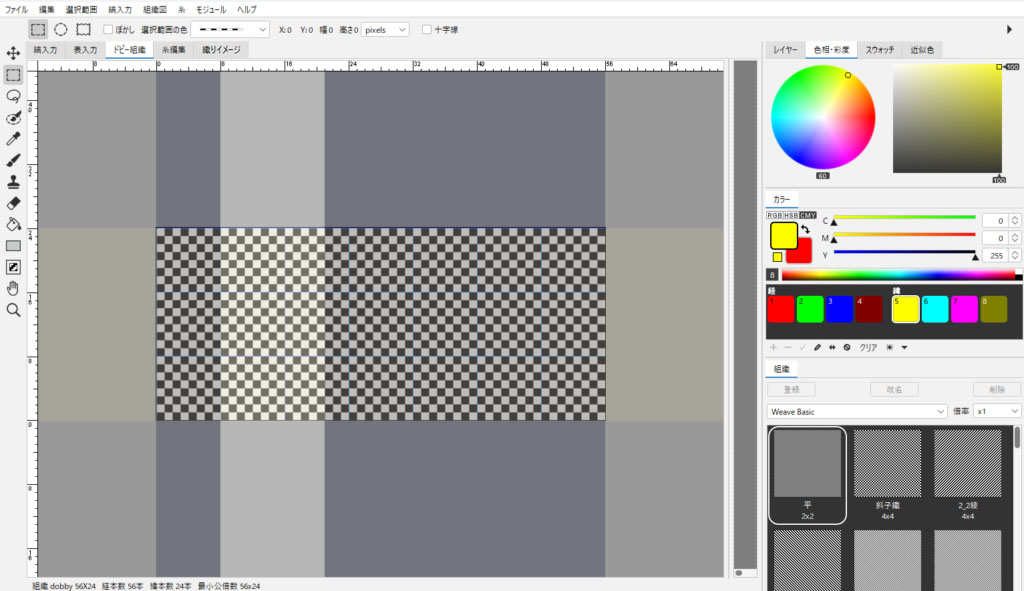
Task: Select the Move tool in left toolbar
Action: pos(13,53)
